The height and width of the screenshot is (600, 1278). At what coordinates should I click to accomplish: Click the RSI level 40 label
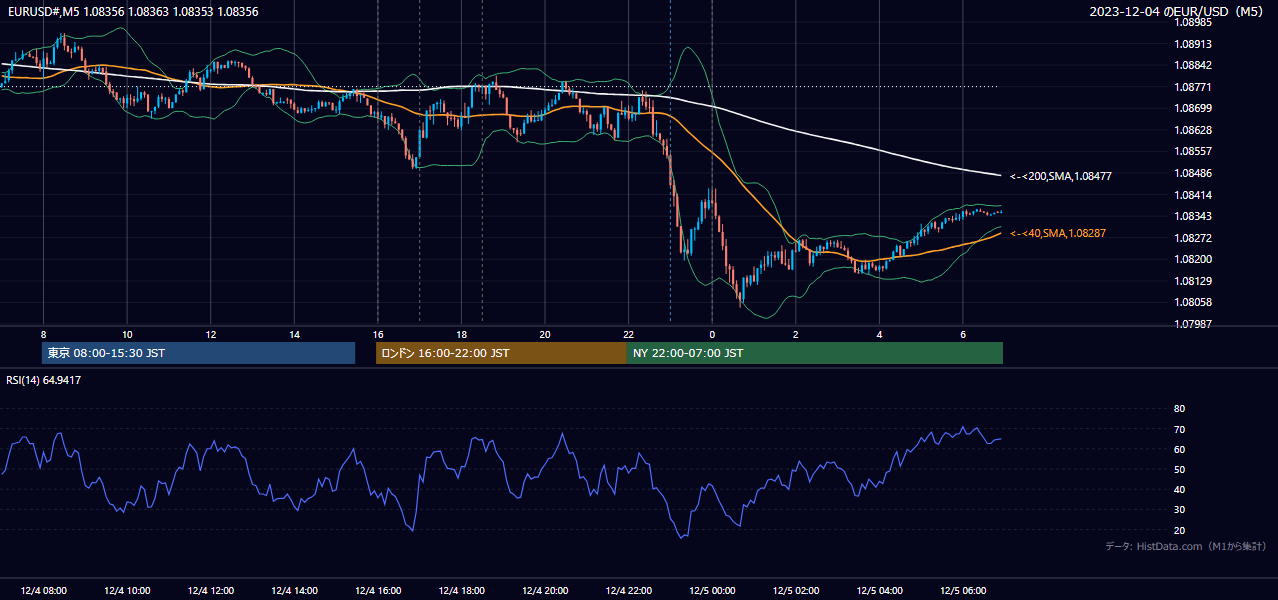1179,489
